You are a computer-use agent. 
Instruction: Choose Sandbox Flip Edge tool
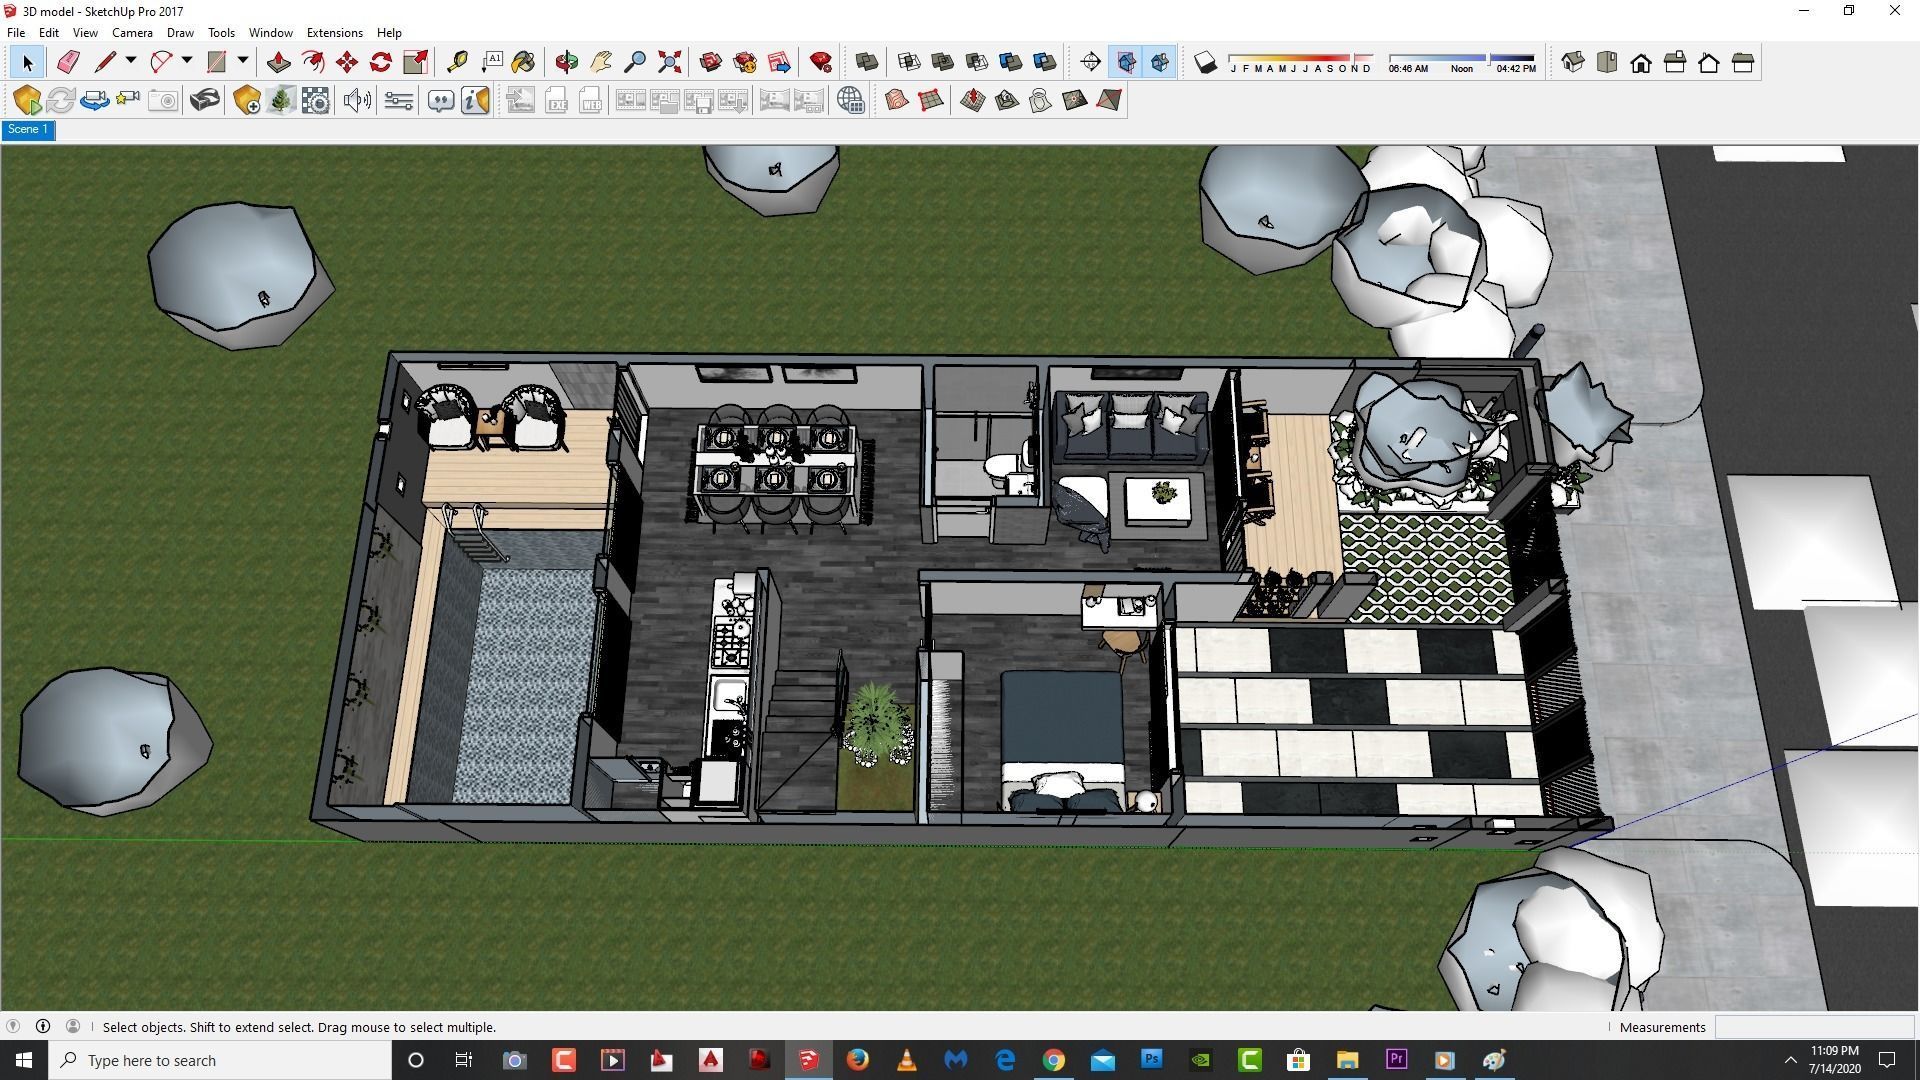point(1109,100)
